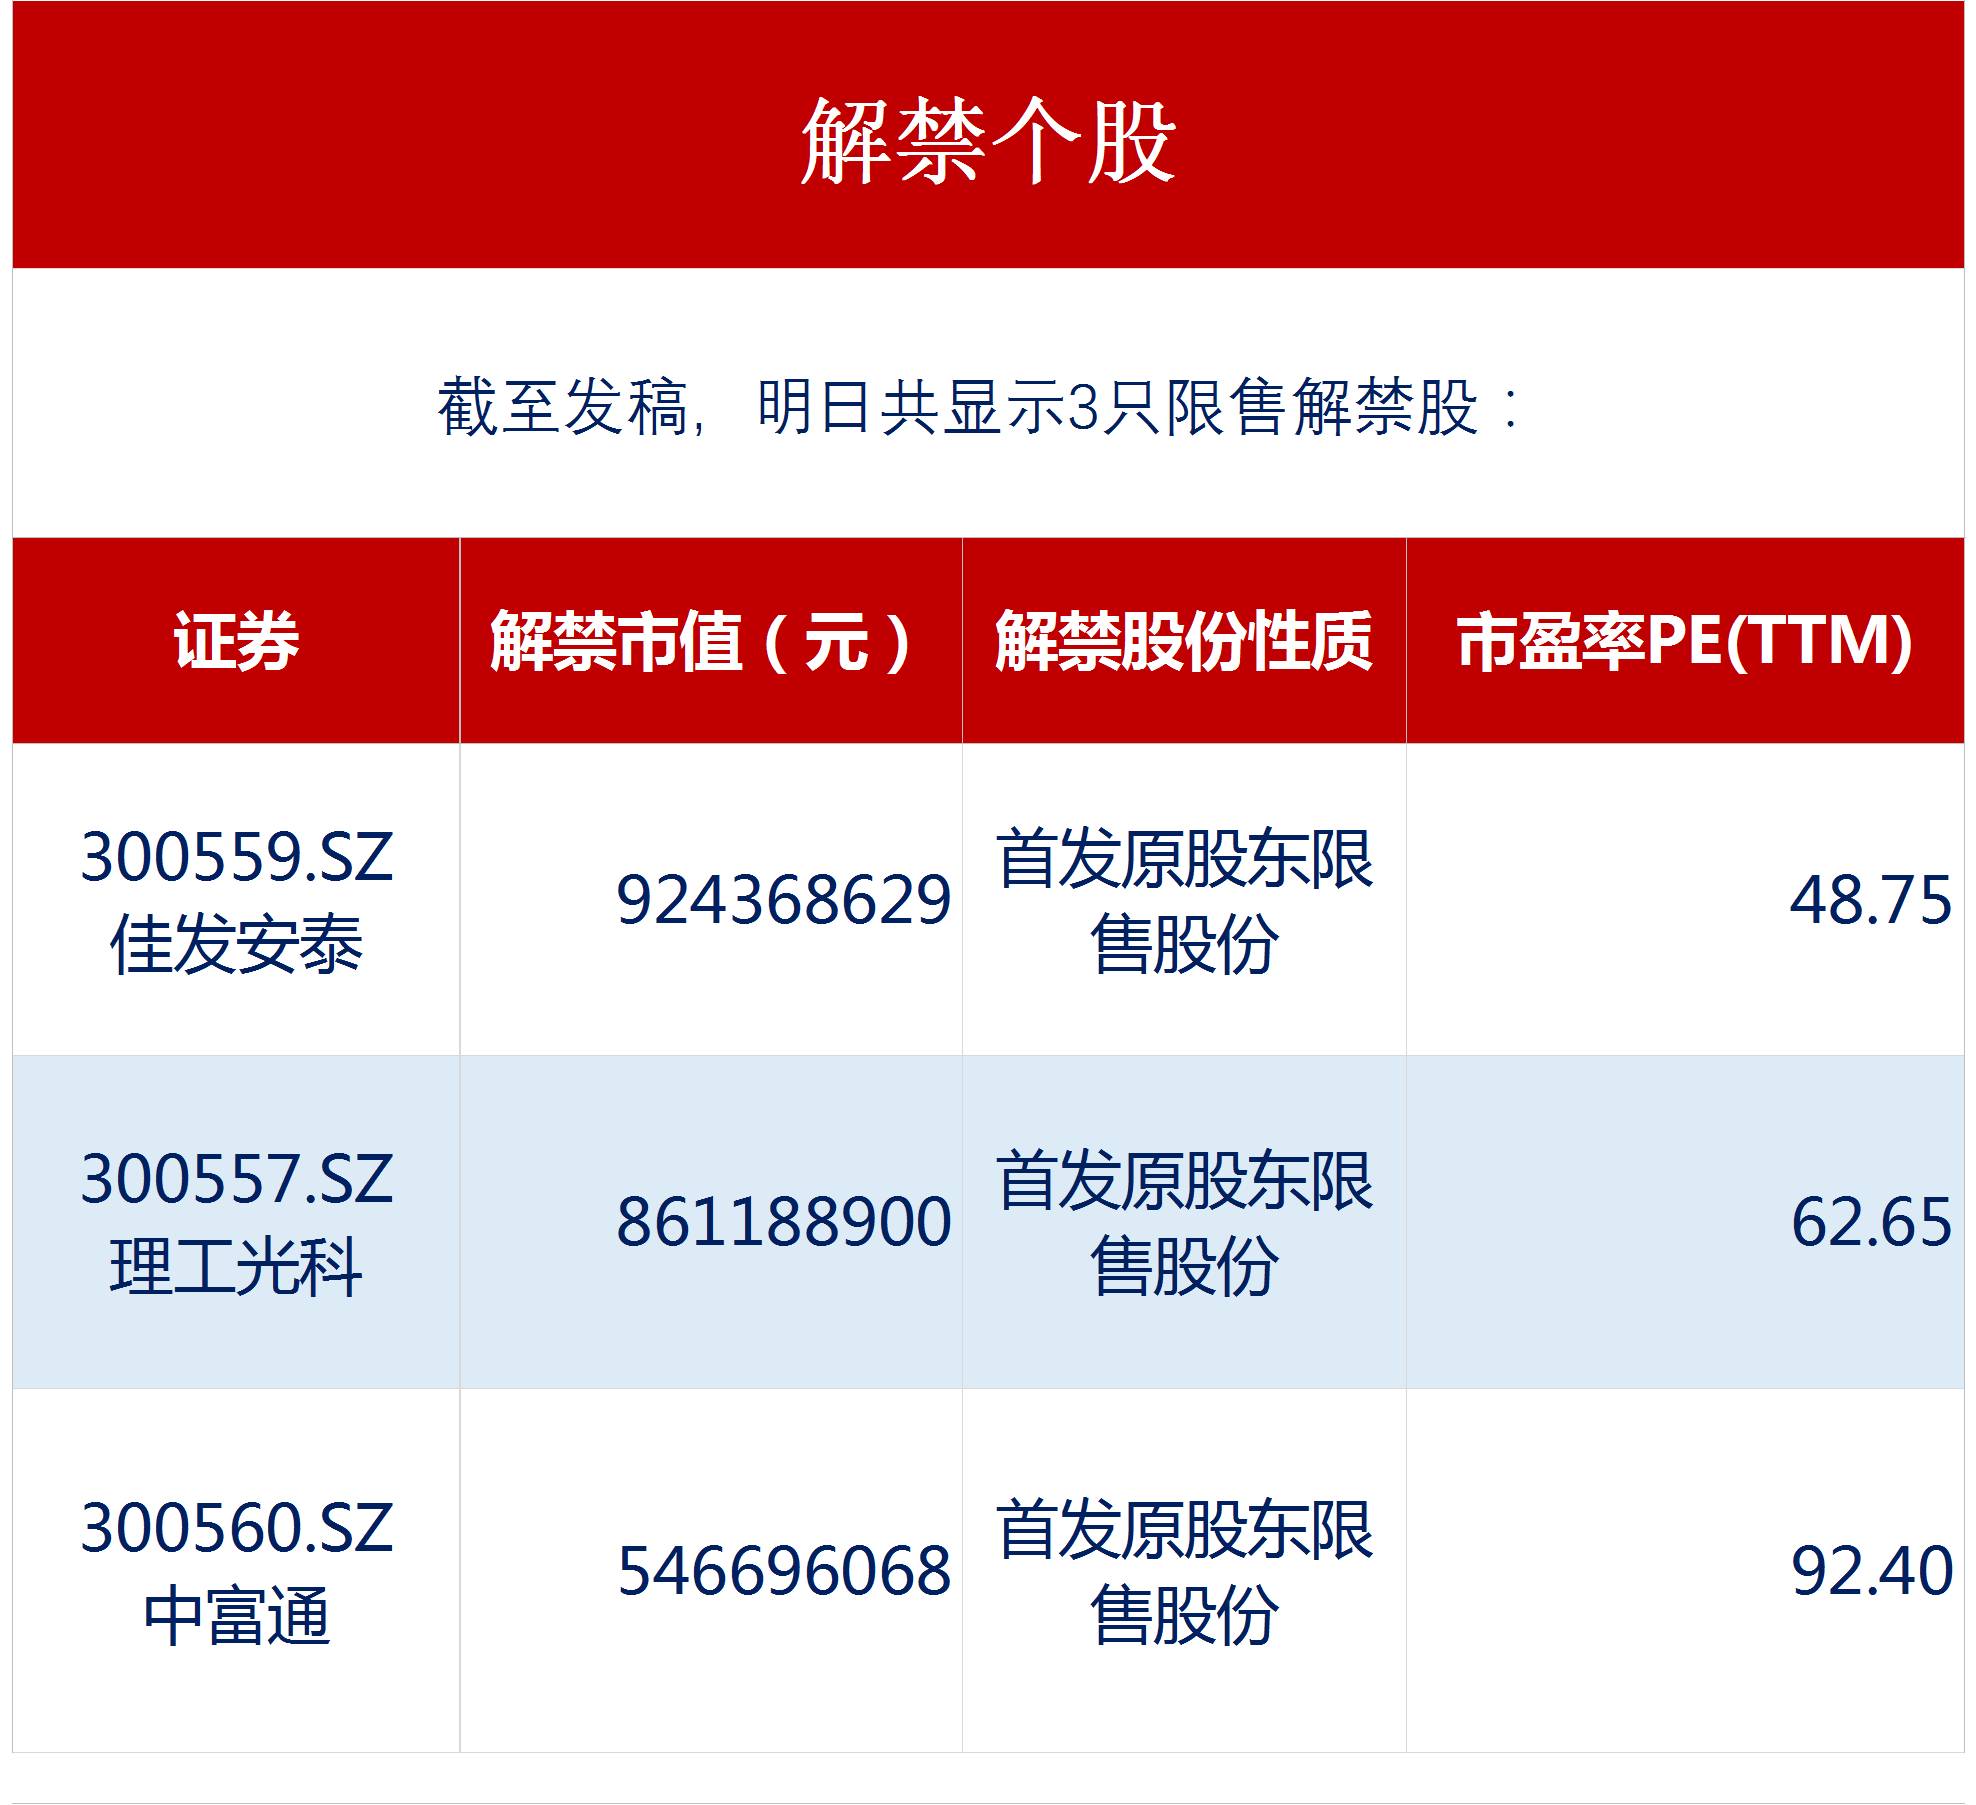
Task: Click 首发原股东限售股份 in the 佳发安泰 row
Action: 1184,901
